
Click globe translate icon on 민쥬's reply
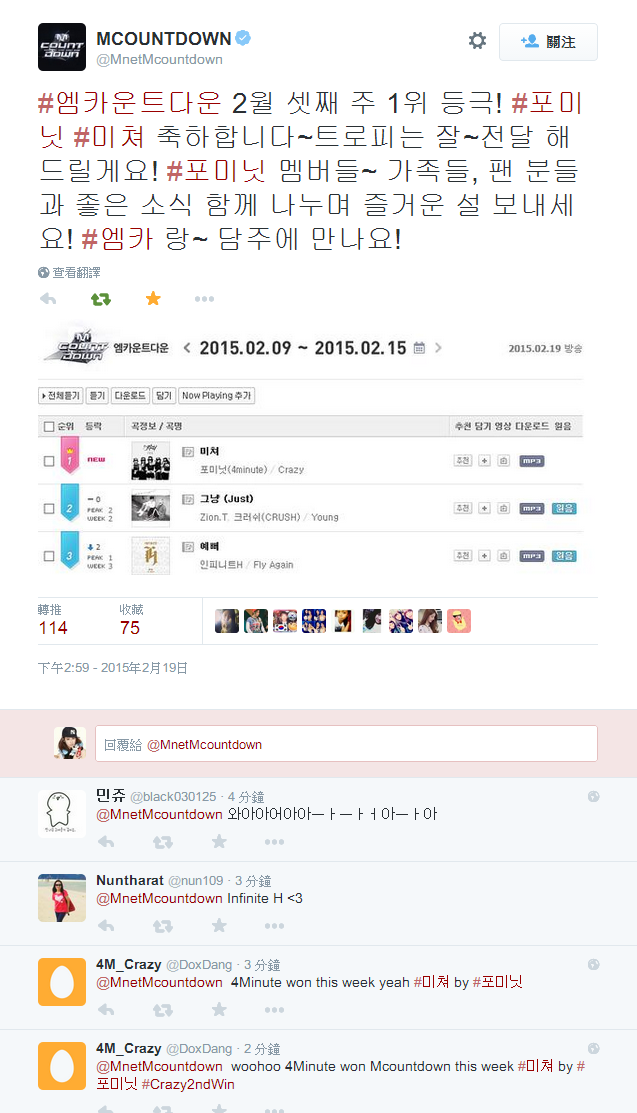594,796
